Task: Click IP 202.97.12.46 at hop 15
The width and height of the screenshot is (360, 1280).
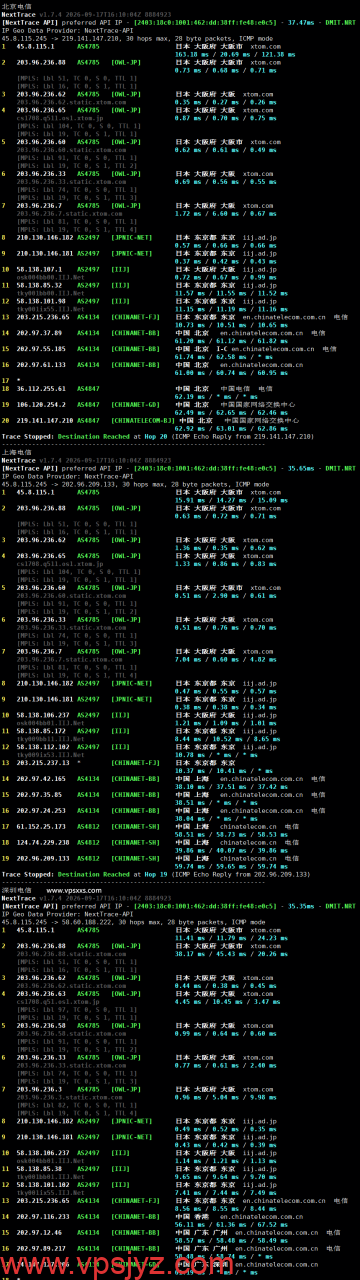Action: coord(38,1232)
